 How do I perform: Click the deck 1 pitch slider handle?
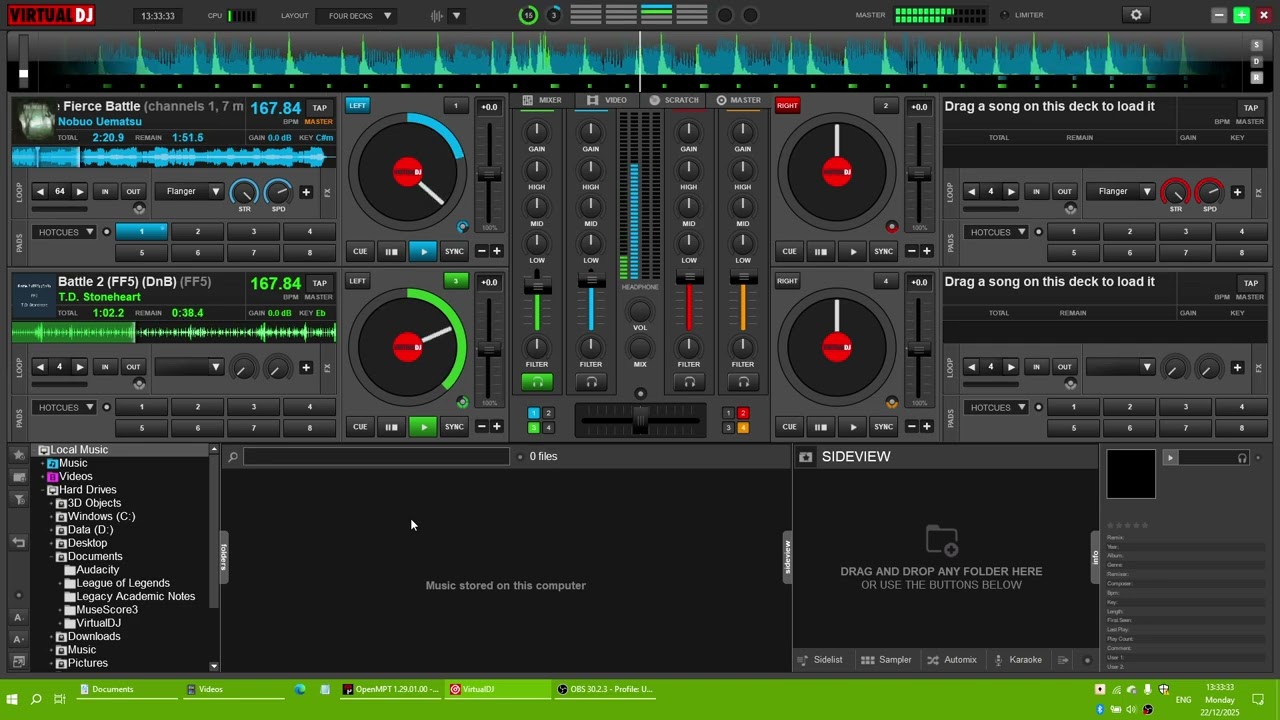[489, 175]
